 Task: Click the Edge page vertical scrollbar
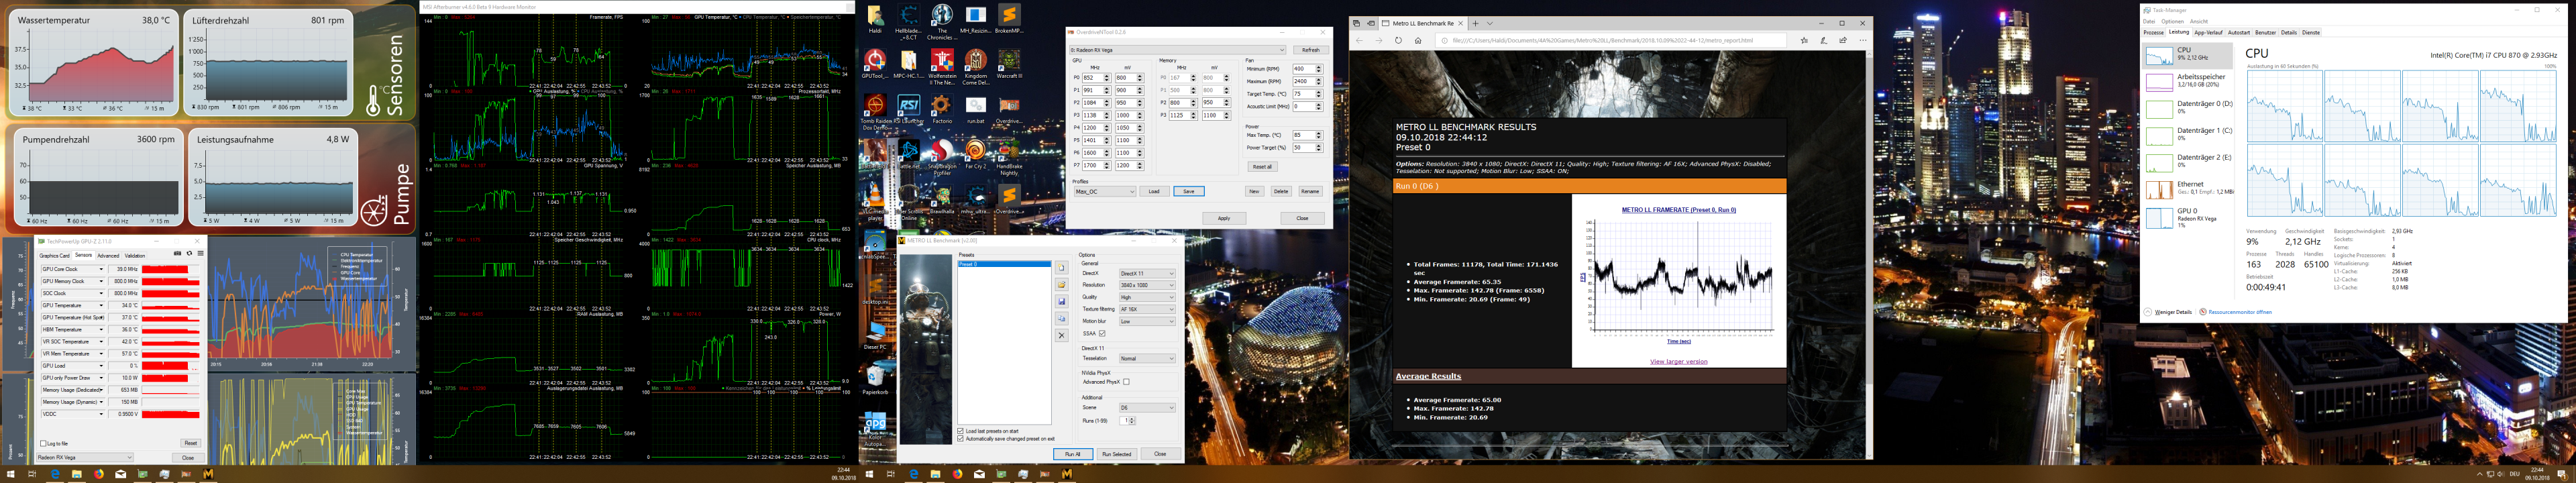pos(1868,255)
